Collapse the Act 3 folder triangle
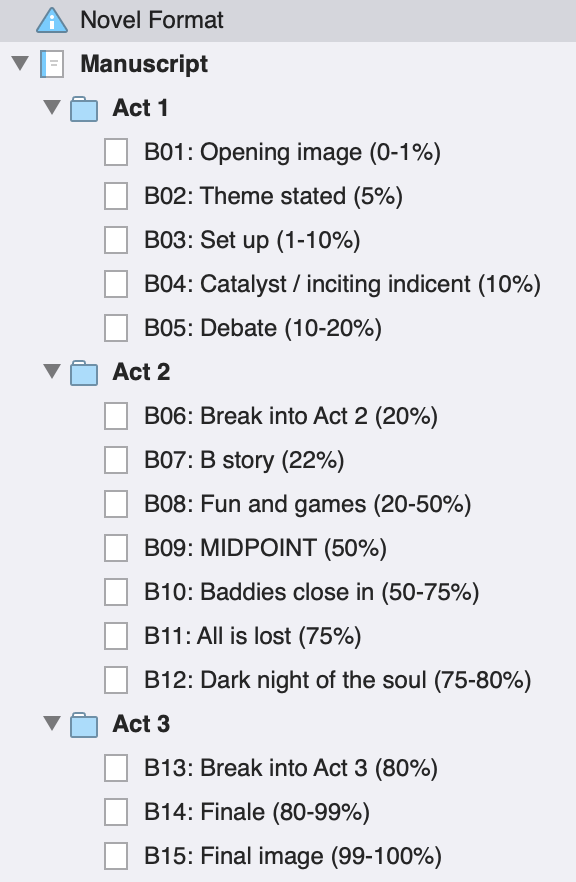Image resolution: width=576 pixels, height=882 pixels. coord(52,723)
